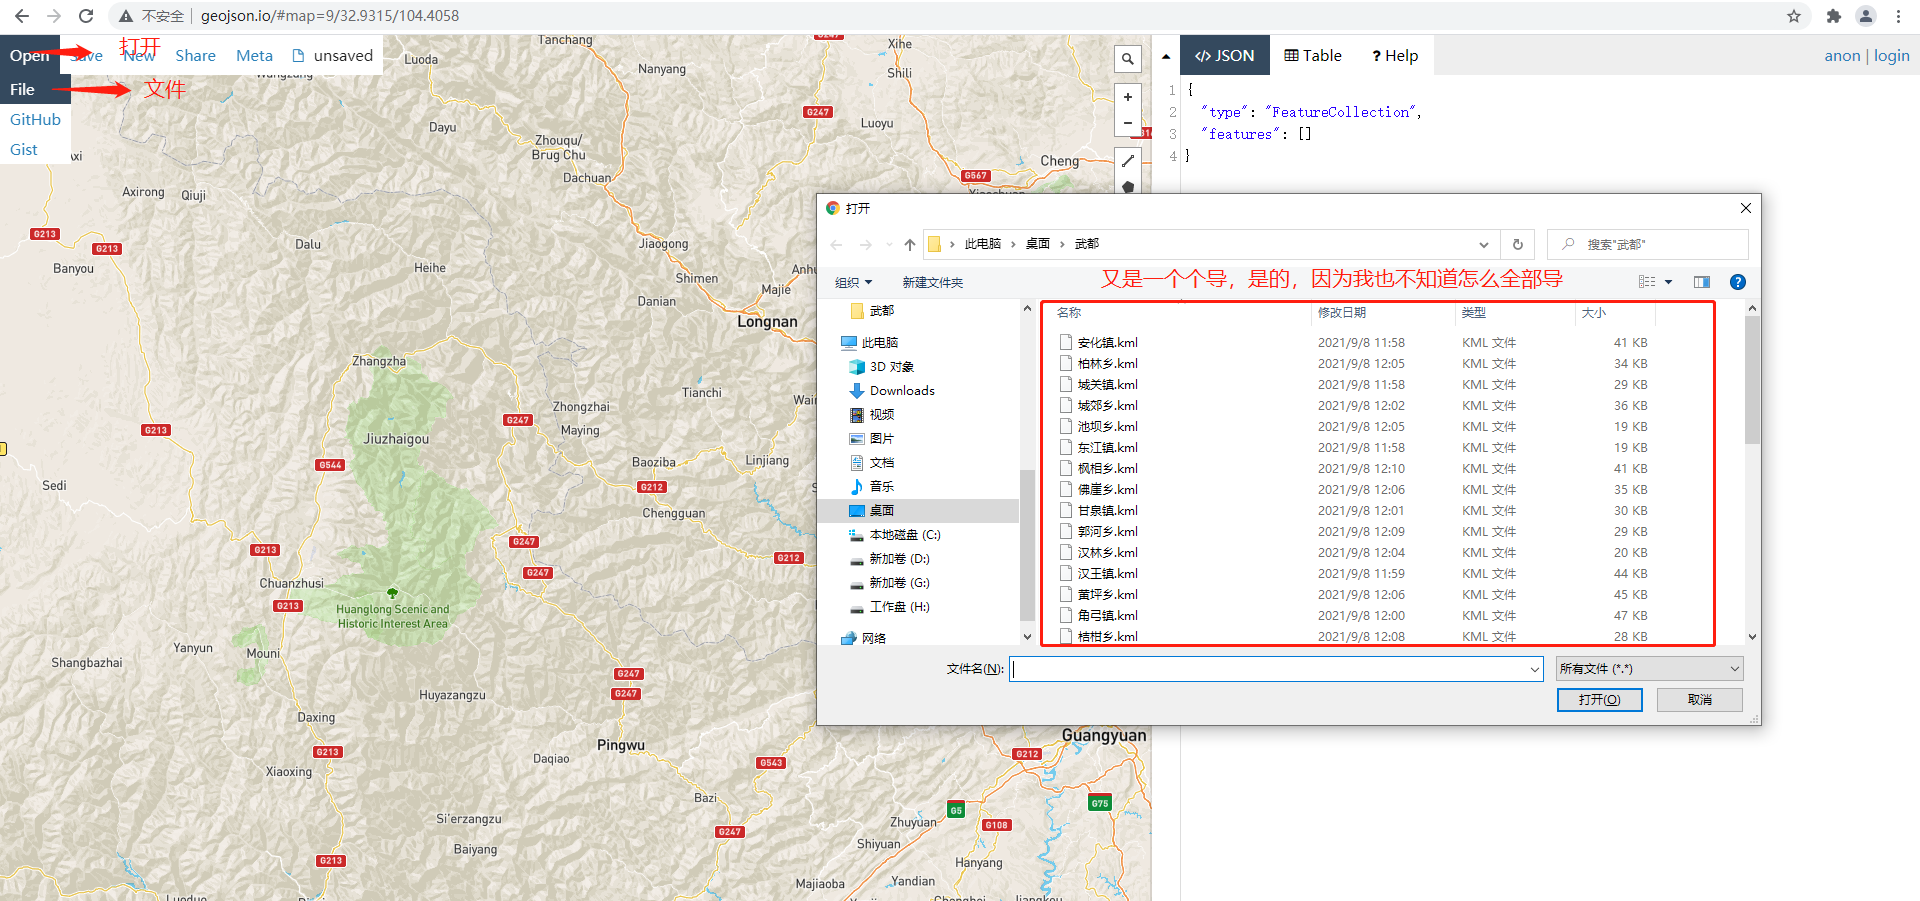The width and height of the screenshot is (1920, 901).
Task: Toggle the preview pane in the dialog
Action: click(x=1701, y=282)
